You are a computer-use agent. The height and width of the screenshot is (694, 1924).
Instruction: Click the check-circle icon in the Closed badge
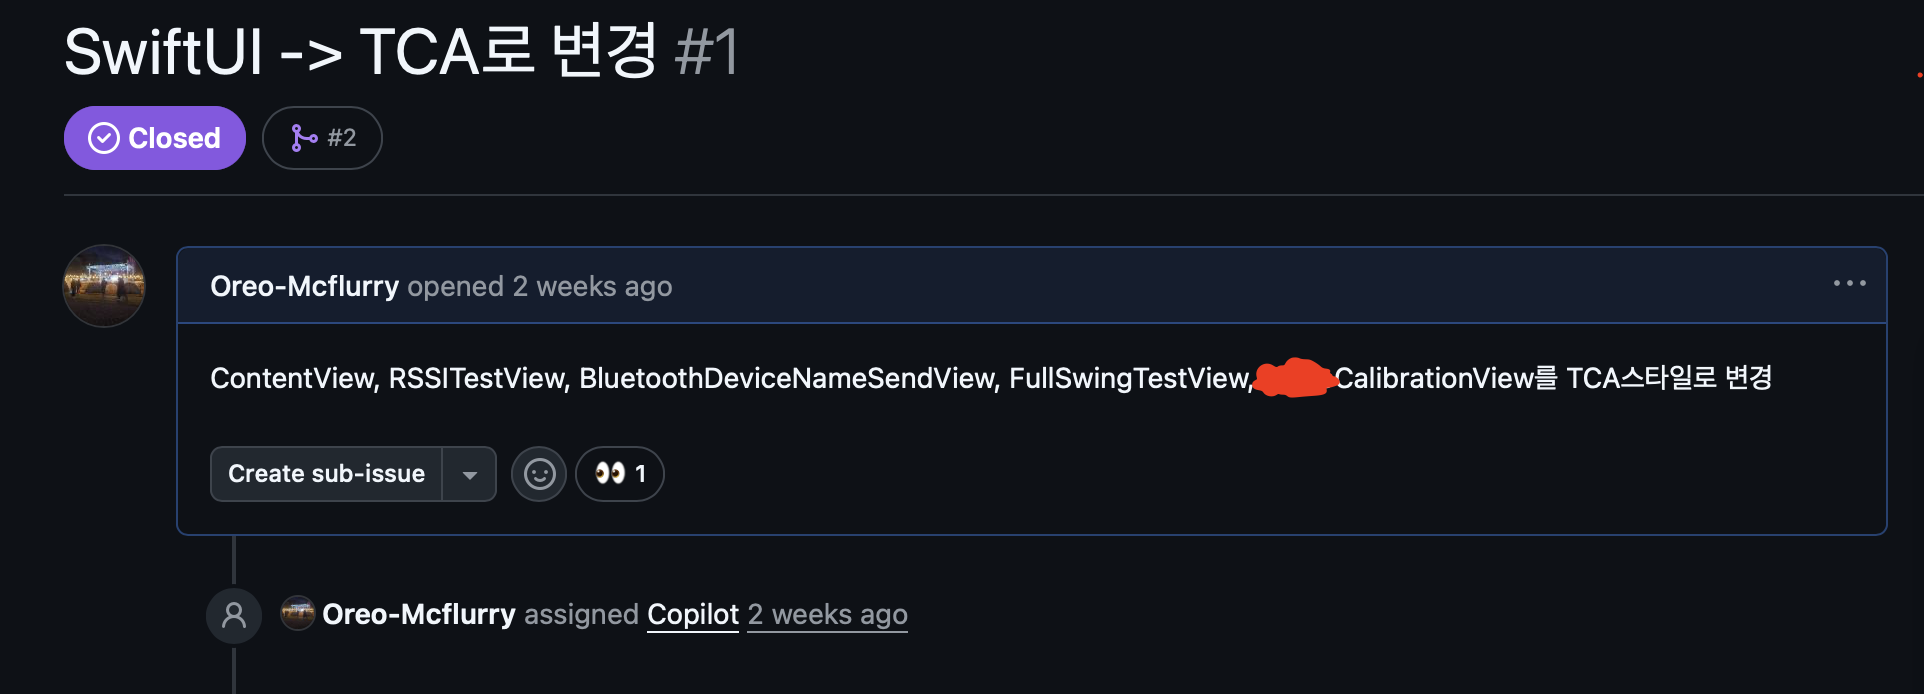click(104, 138)
